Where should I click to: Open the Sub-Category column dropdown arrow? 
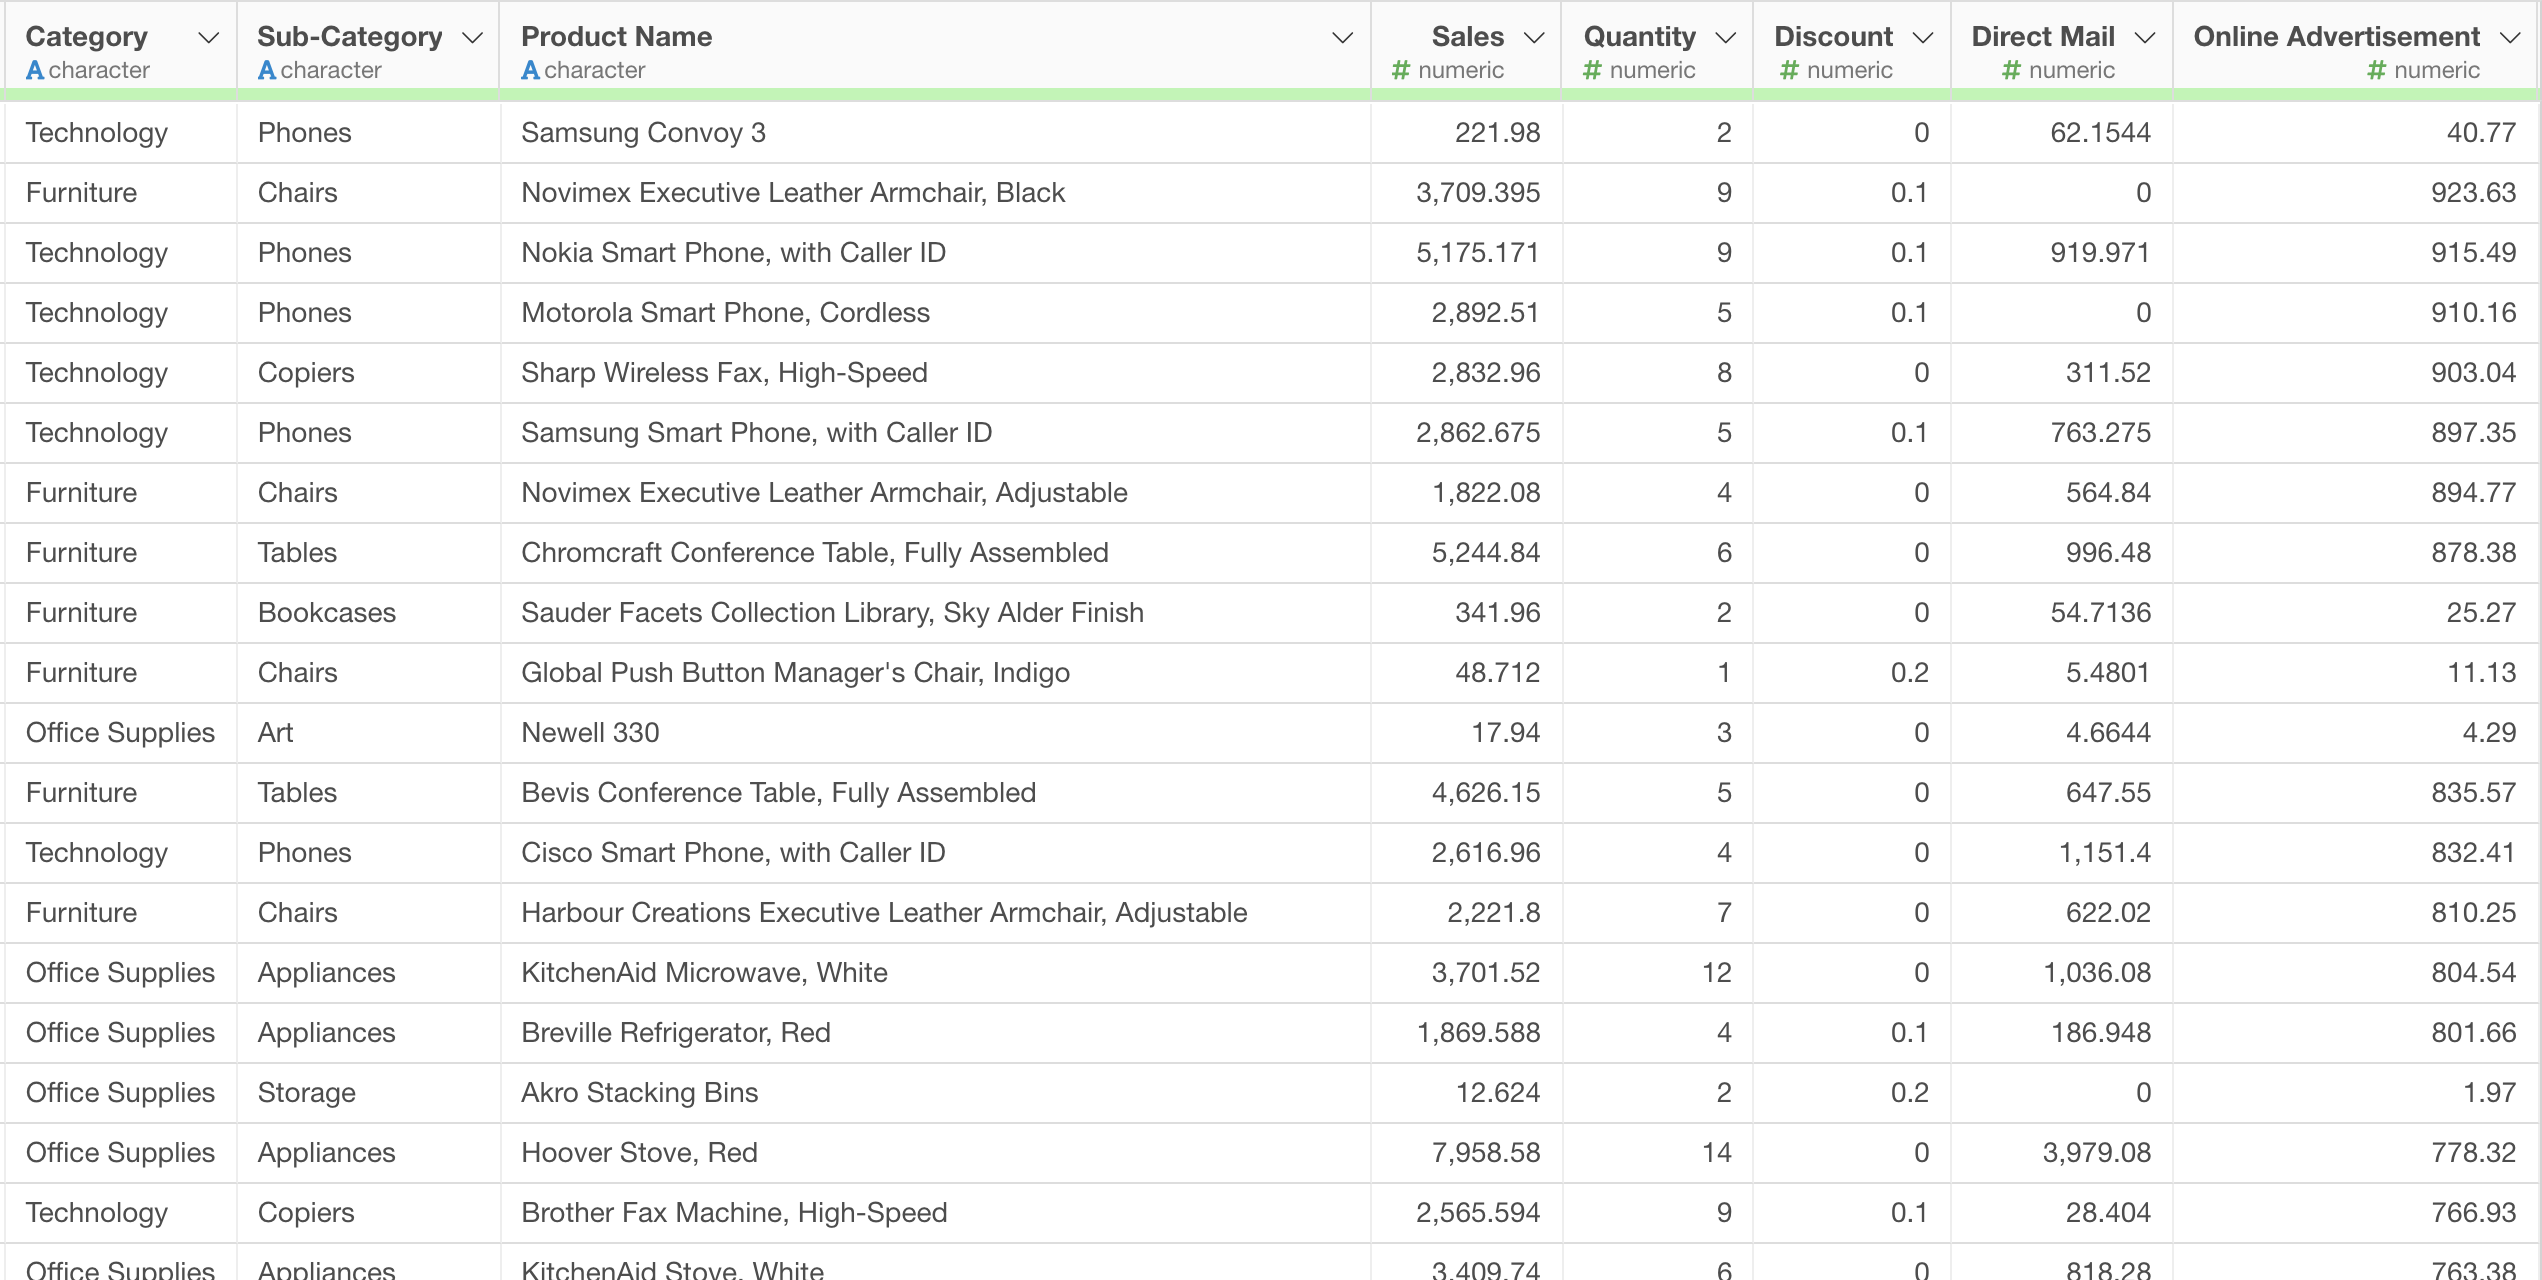pyautogui.click(x=472, y=38)
